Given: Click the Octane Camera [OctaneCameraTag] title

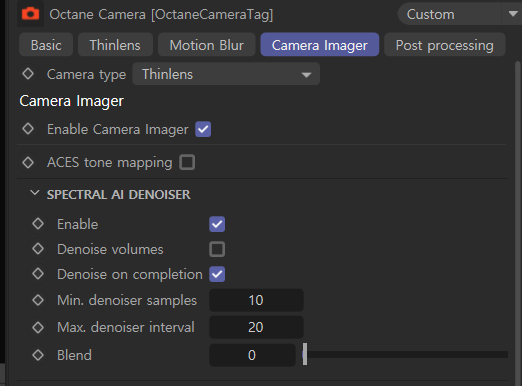Looking at the screenshot, I should tap(161, 15).
